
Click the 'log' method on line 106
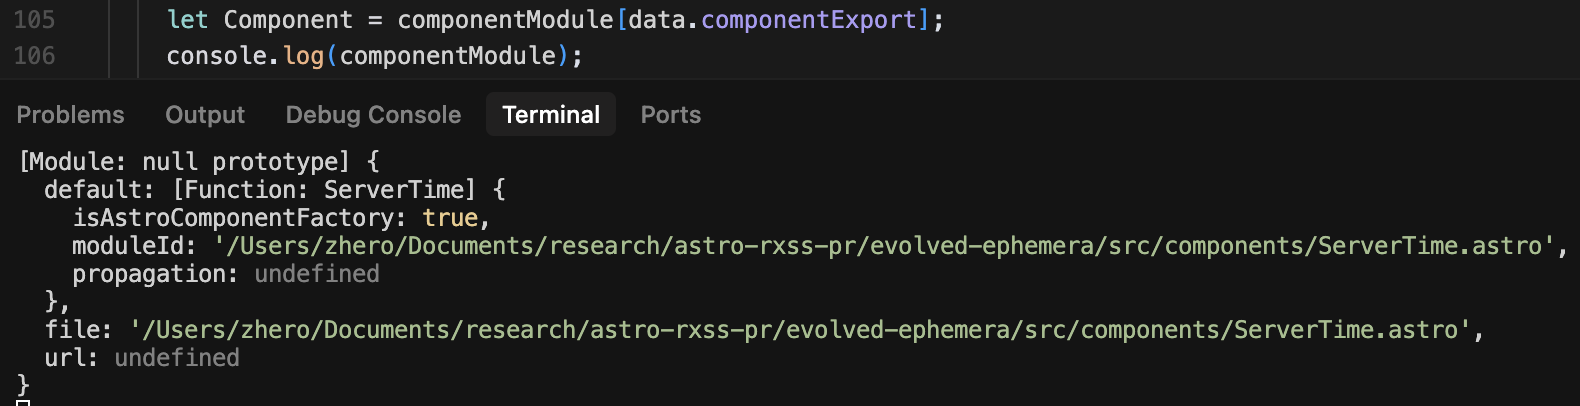(x=303, y=56)
